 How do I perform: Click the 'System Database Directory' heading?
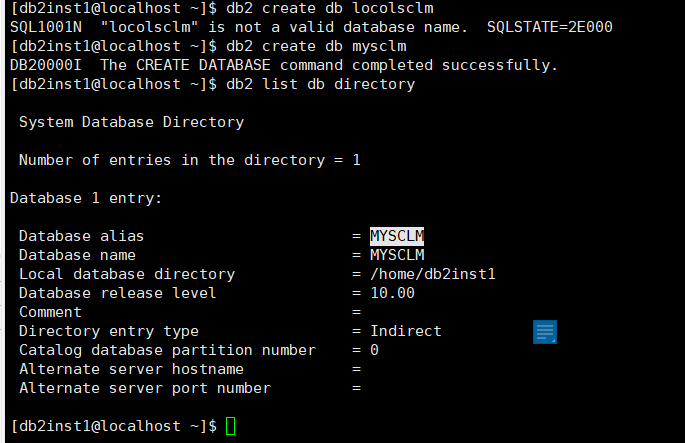click(131, 122)
